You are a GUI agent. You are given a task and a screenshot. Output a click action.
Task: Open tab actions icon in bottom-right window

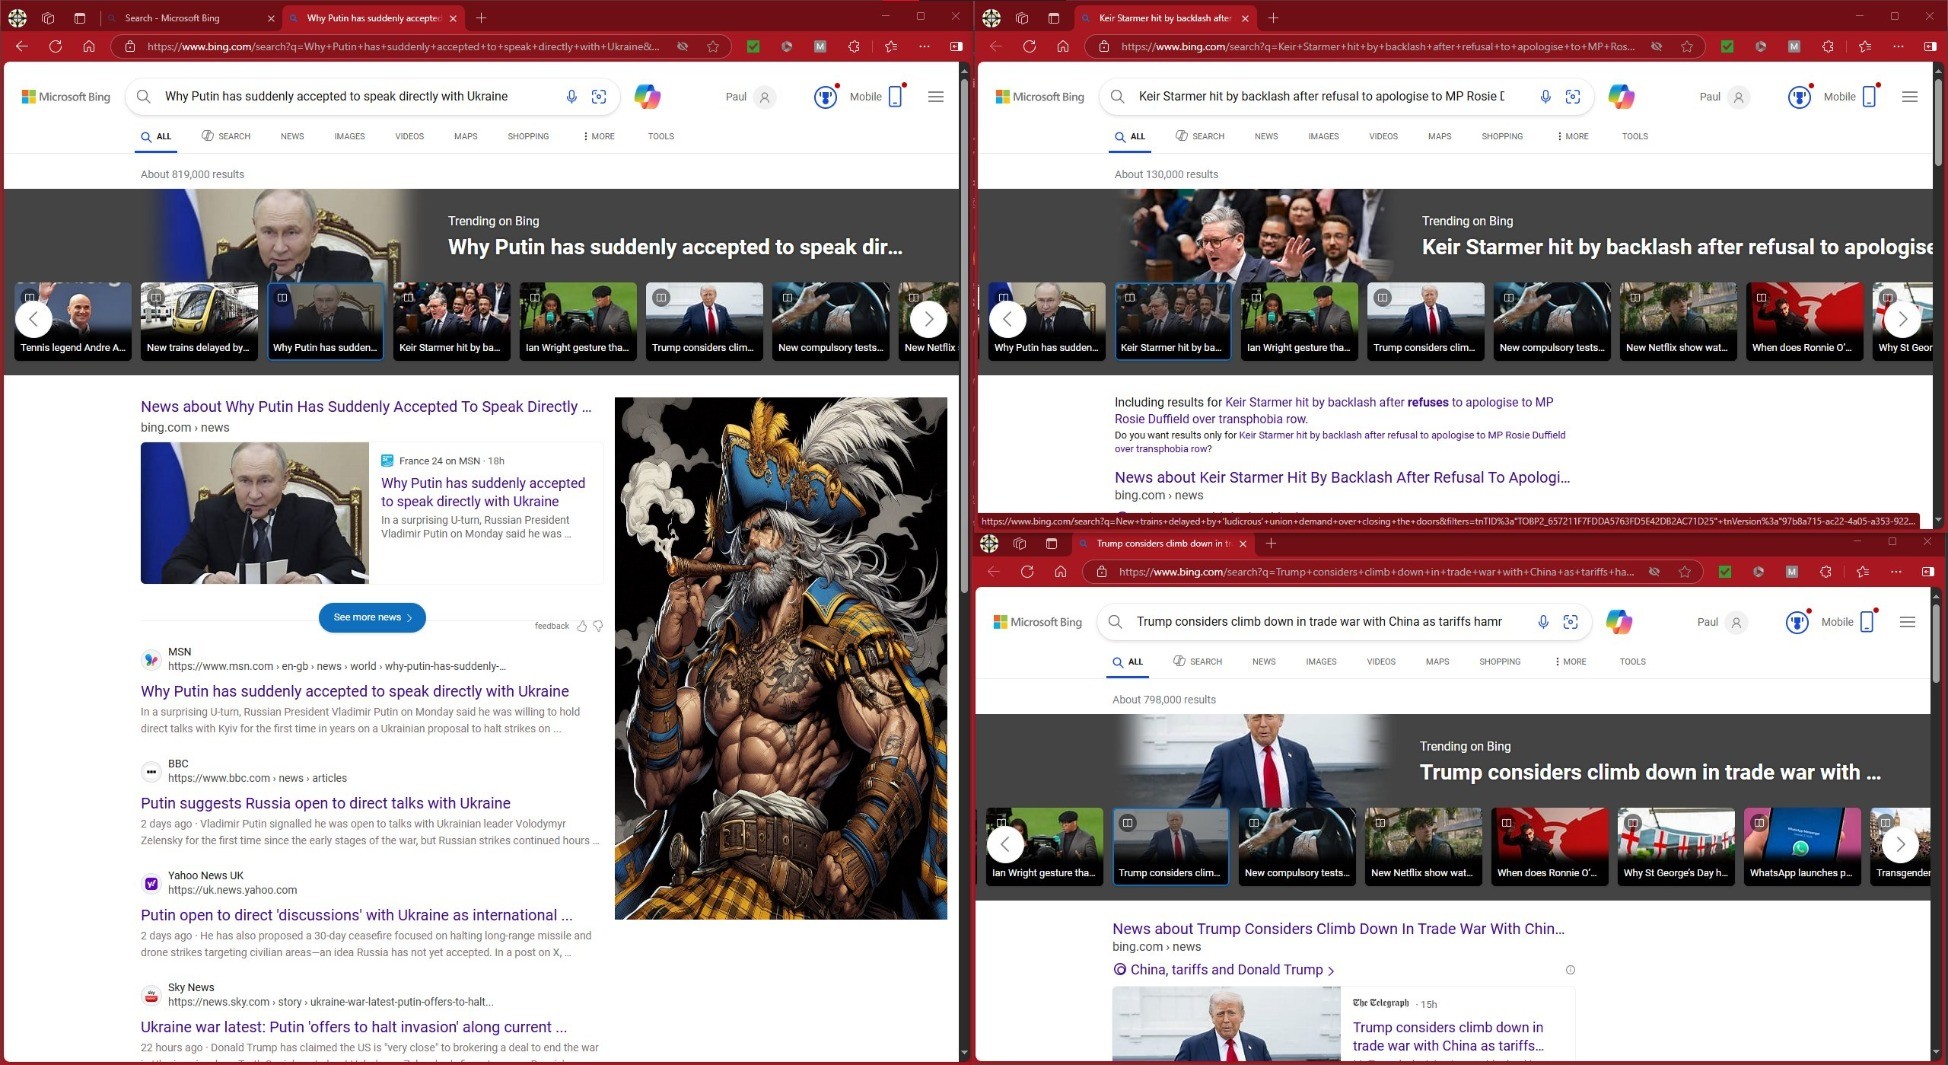1051,543
